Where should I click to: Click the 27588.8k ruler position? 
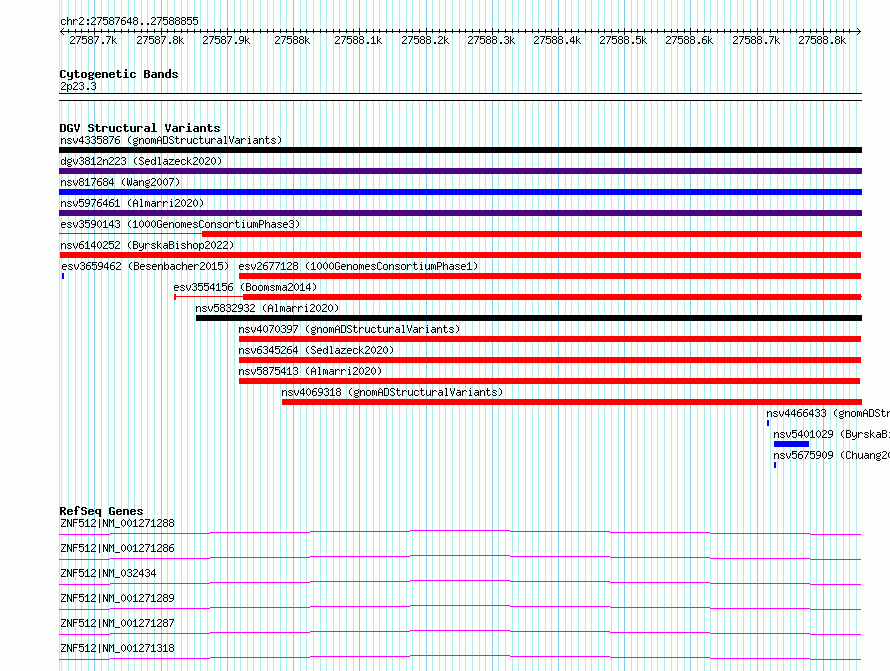coord(822,40)
